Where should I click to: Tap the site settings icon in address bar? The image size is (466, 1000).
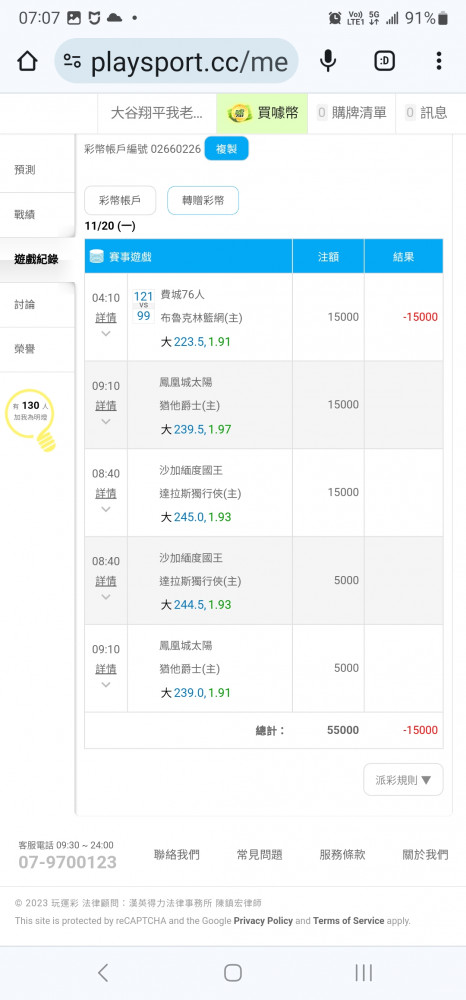(72, 61)
